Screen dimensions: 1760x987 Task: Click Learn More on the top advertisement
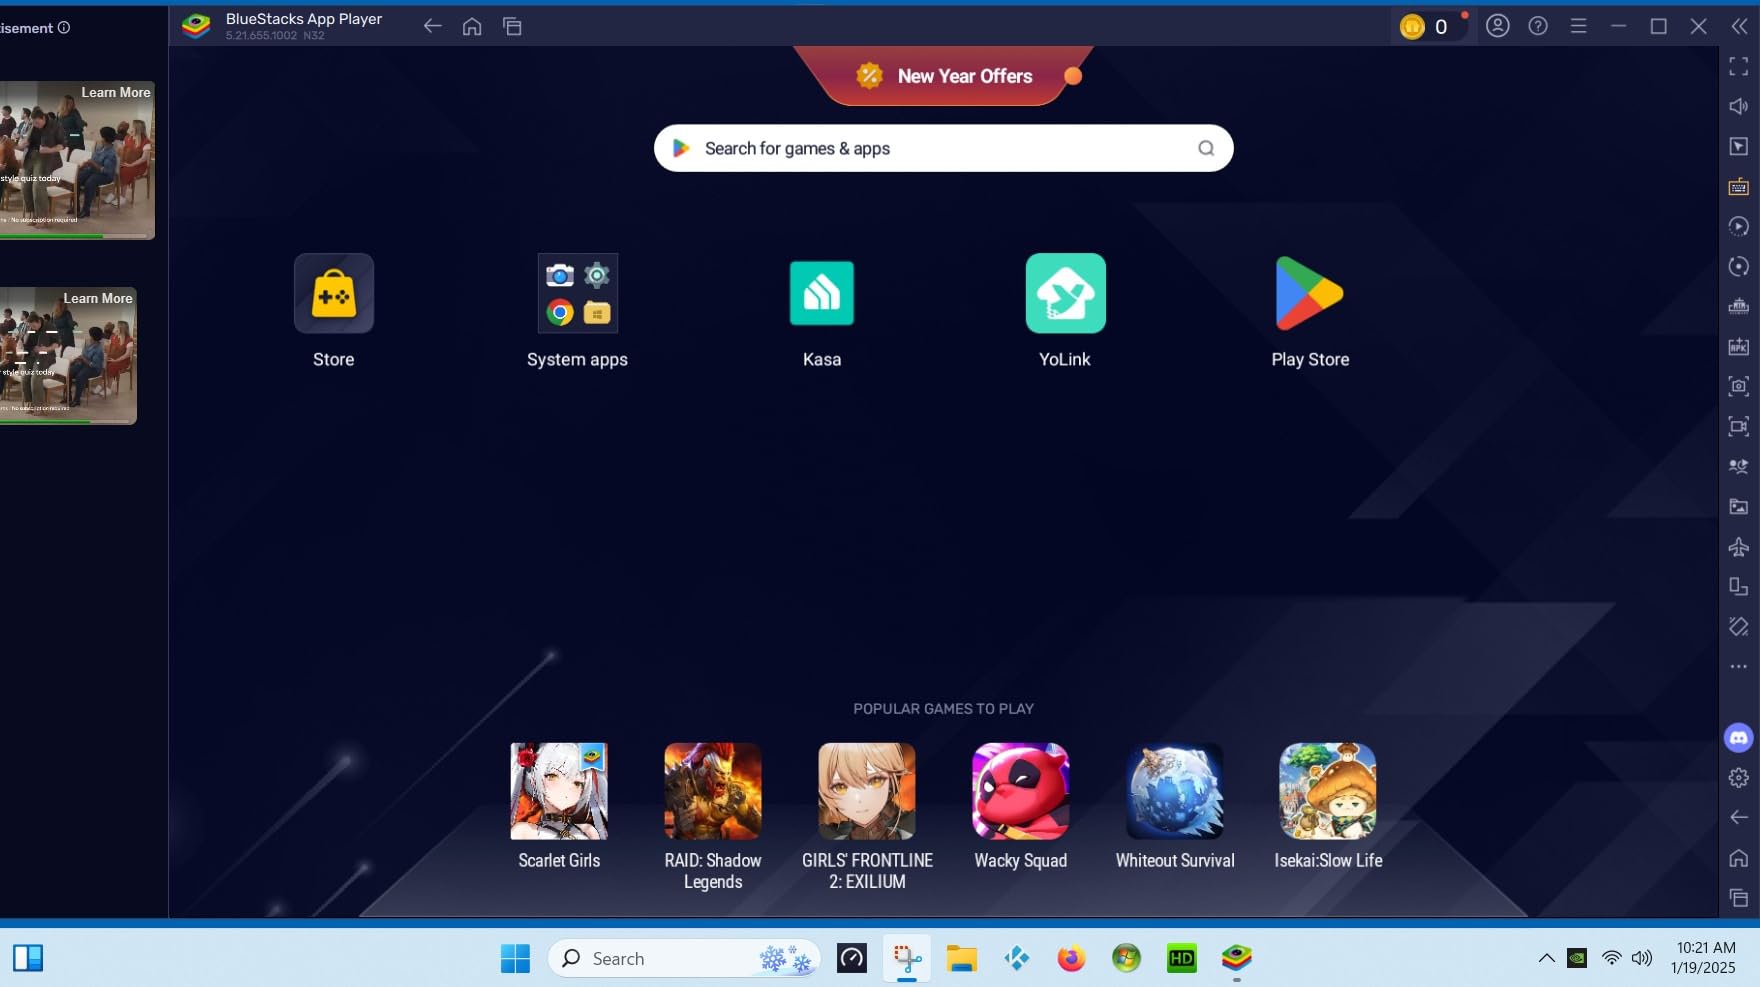coord(116,92)
